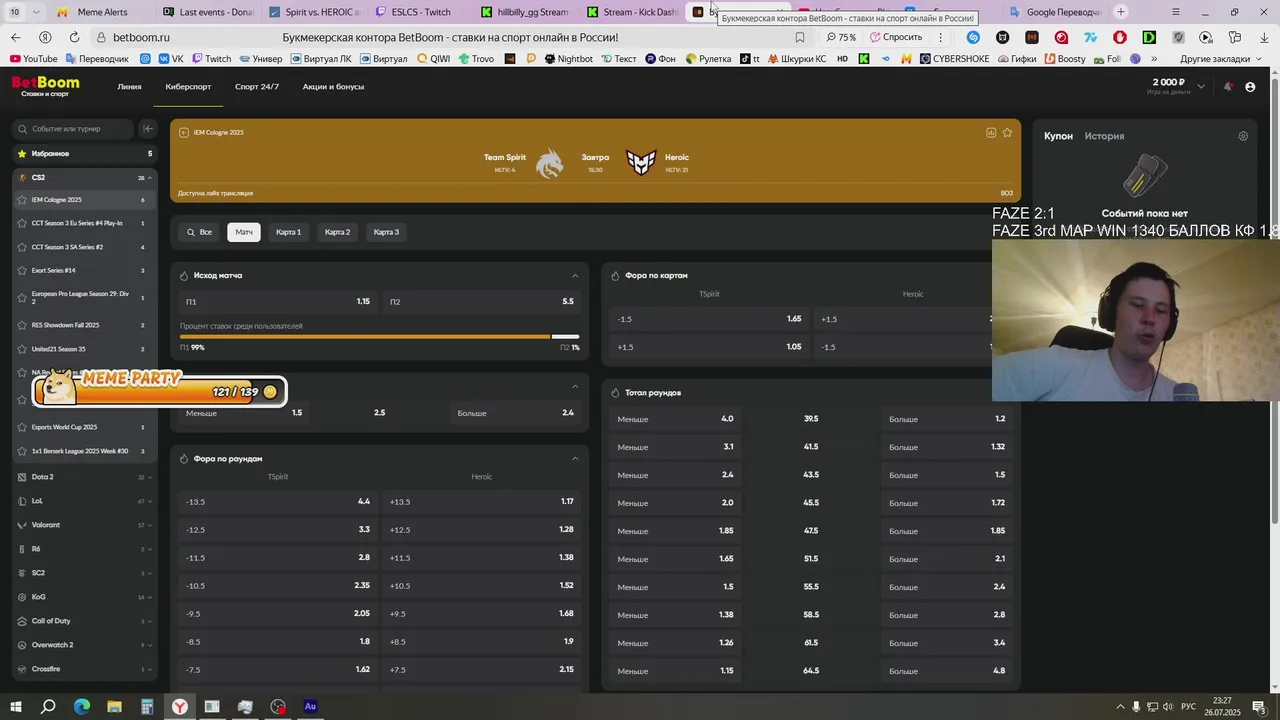Select Heroic +7.5 handicap at 2.15
The width and height of the screenshot is (1280, 720).
pyautogui.click(x=482, y=669)
